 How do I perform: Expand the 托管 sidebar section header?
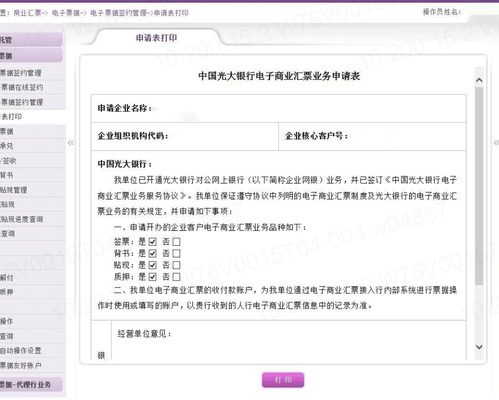[x=31, y=40]
